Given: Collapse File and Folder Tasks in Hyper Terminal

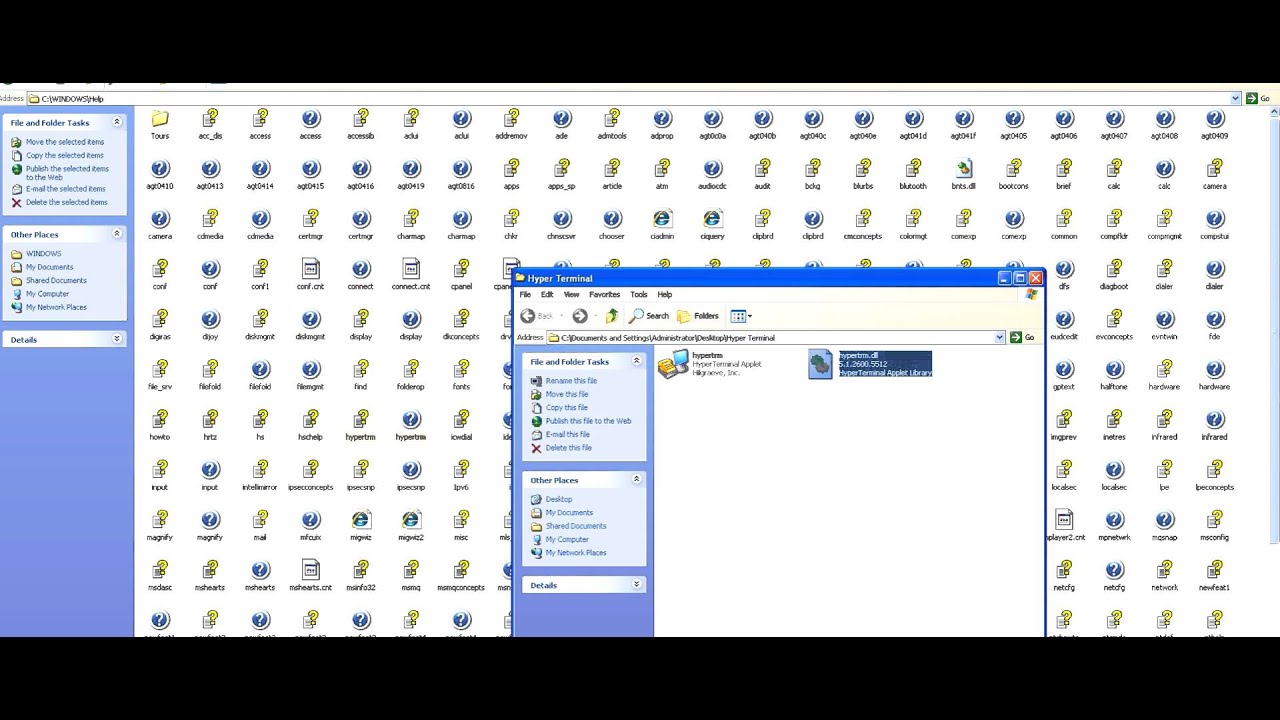Looking at the screenshot, I should (x=636, y=361).
